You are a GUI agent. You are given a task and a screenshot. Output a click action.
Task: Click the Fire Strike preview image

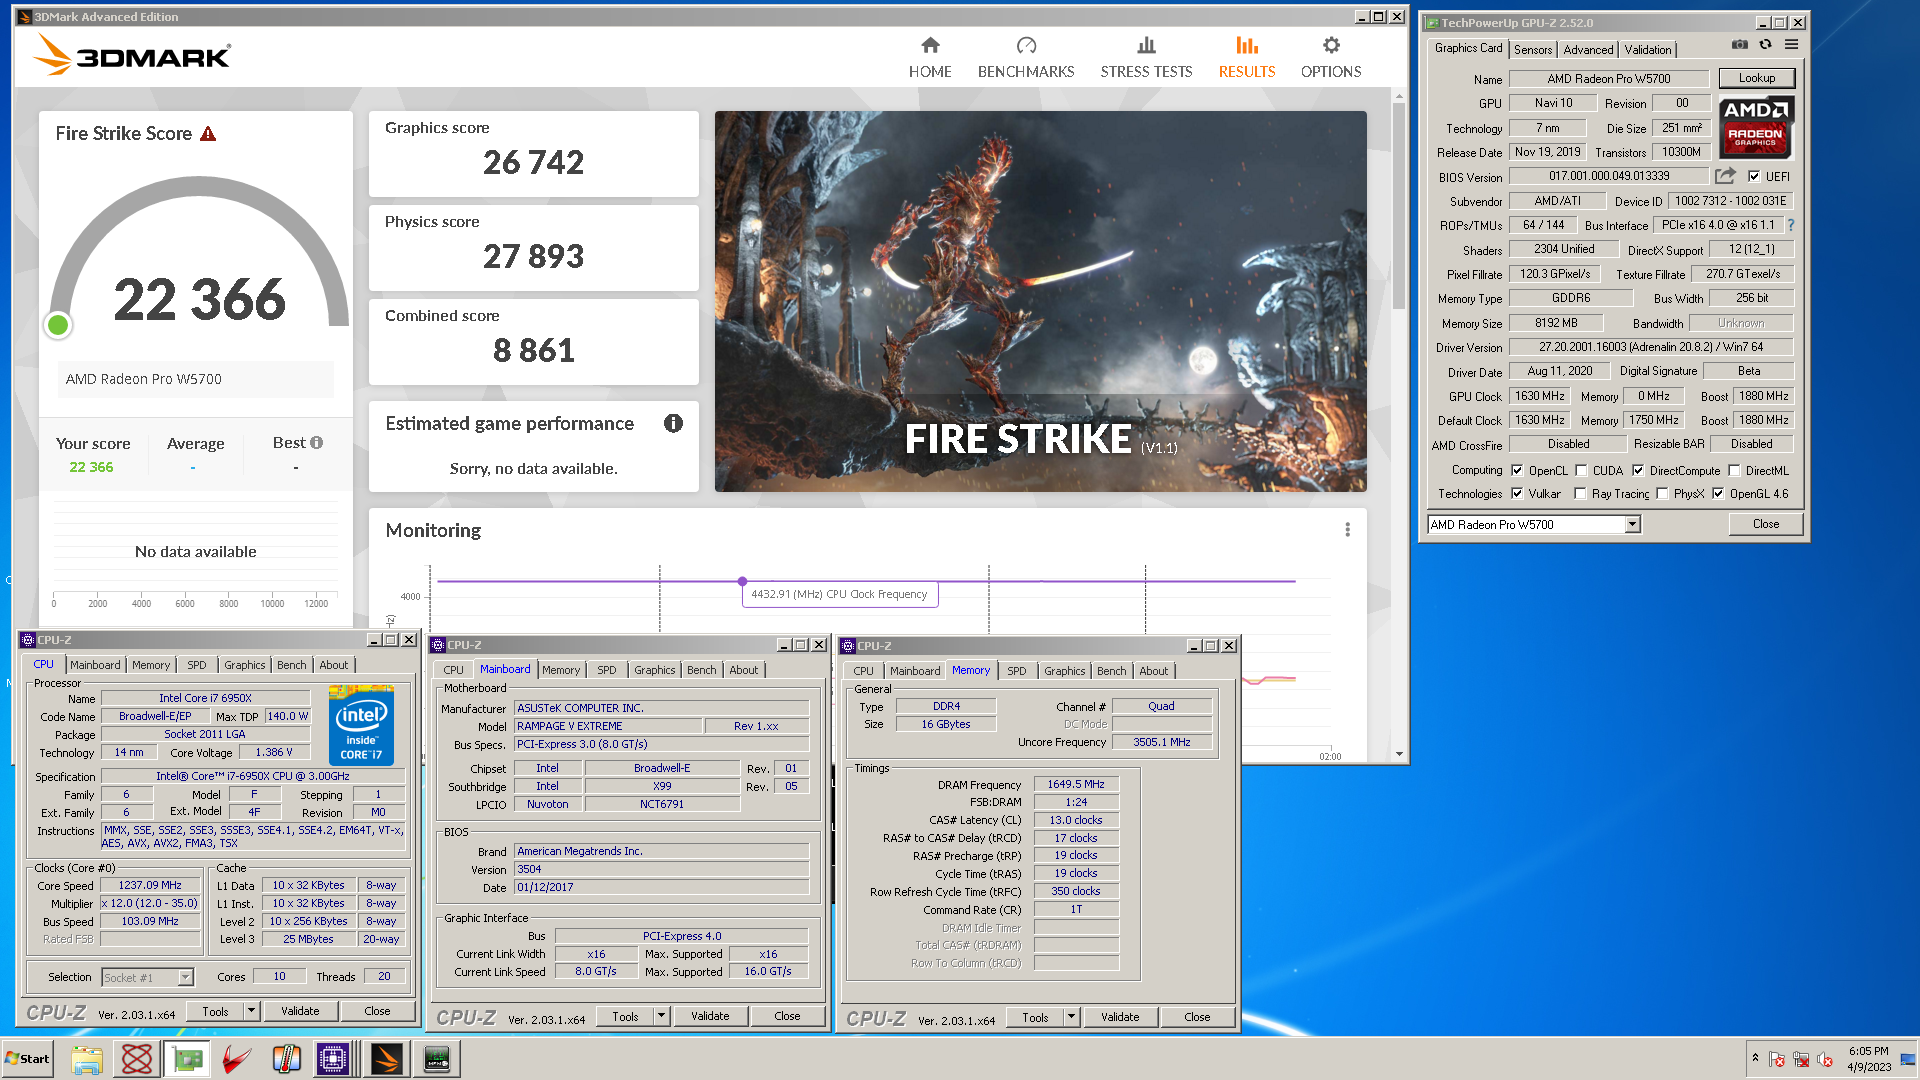pyautogui.click(x=1040, y=301)
